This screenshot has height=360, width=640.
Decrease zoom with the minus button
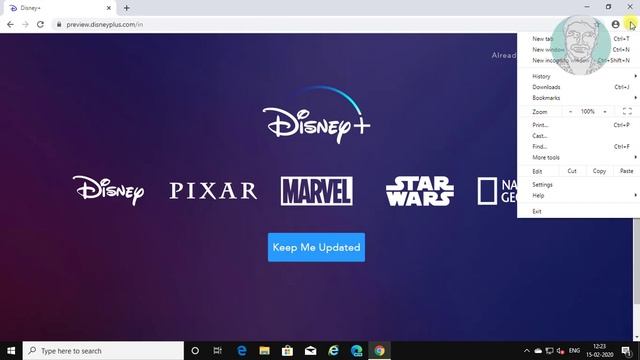click(571, 111)
